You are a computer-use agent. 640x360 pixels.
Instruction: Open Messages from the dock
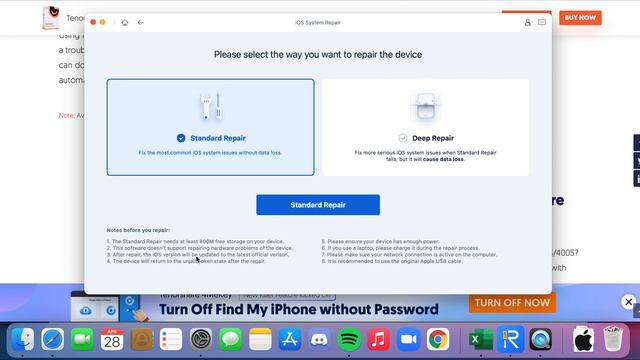point(231,339)
